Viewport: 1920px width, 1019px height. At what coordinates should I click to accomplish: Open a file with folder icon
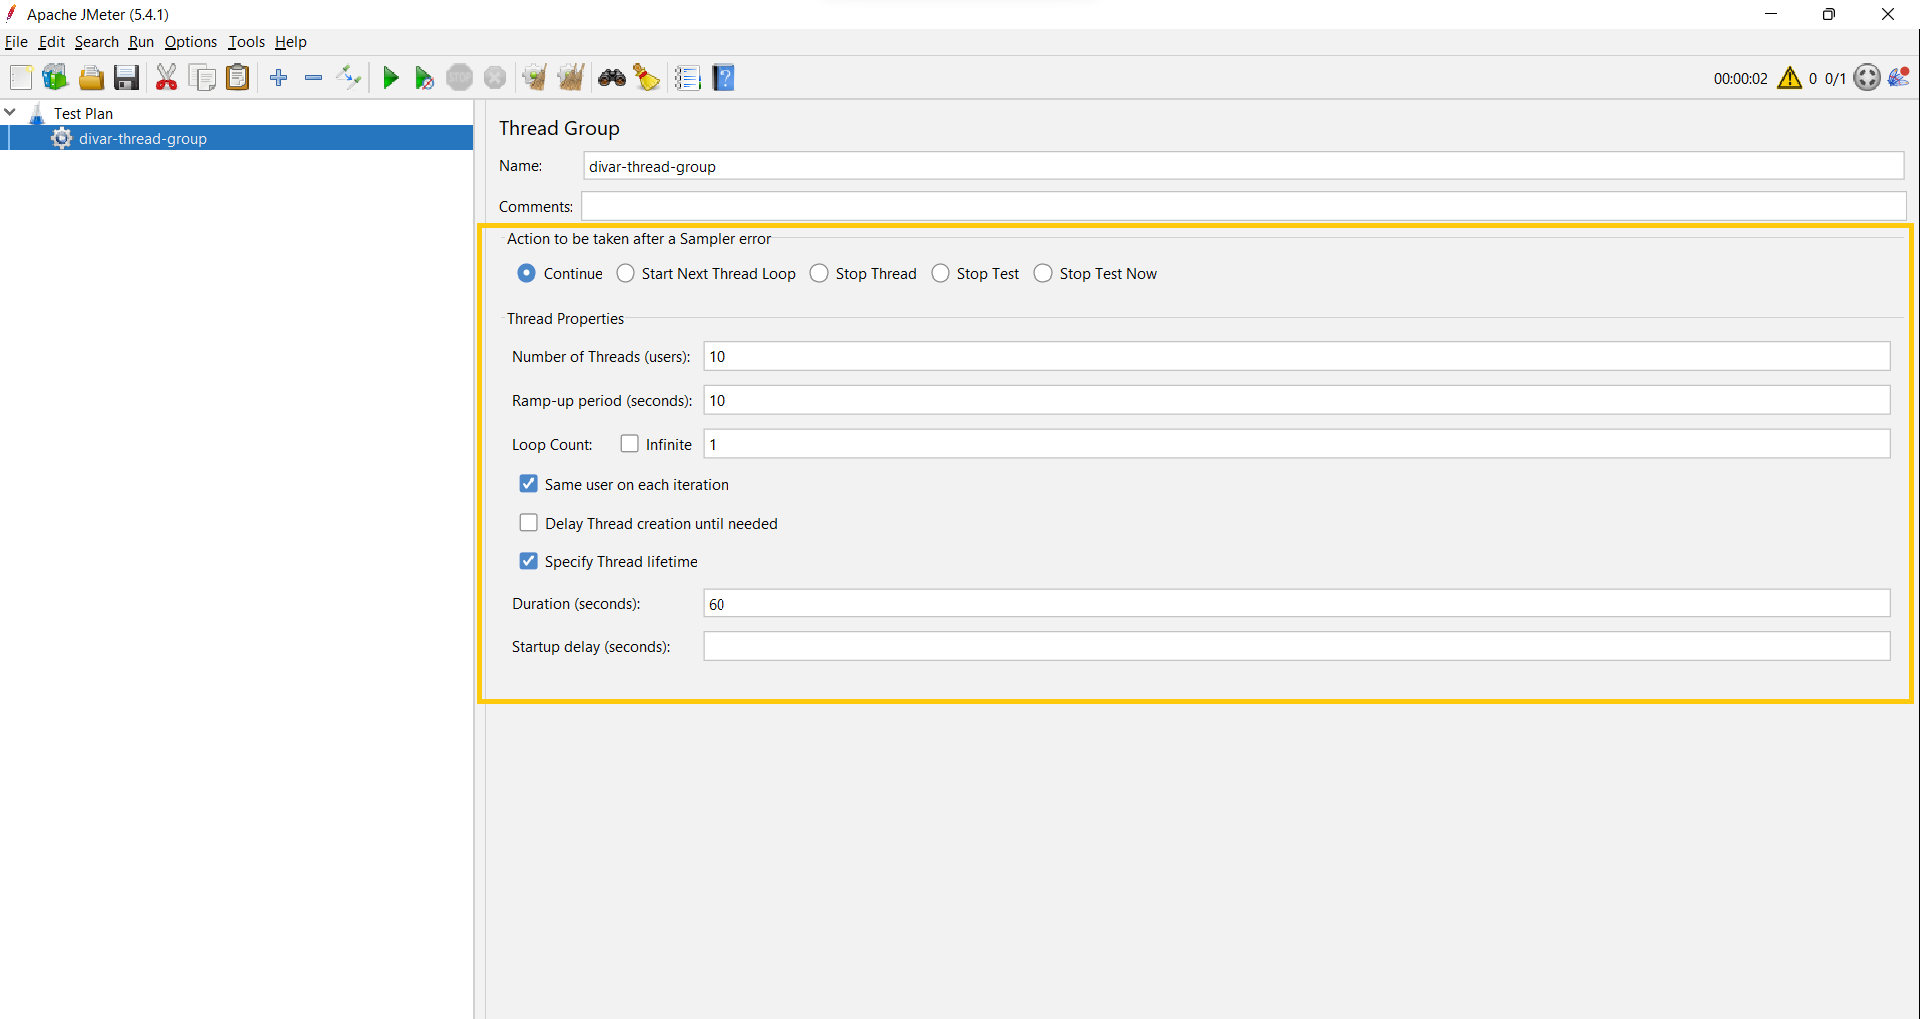pos(91,78)
